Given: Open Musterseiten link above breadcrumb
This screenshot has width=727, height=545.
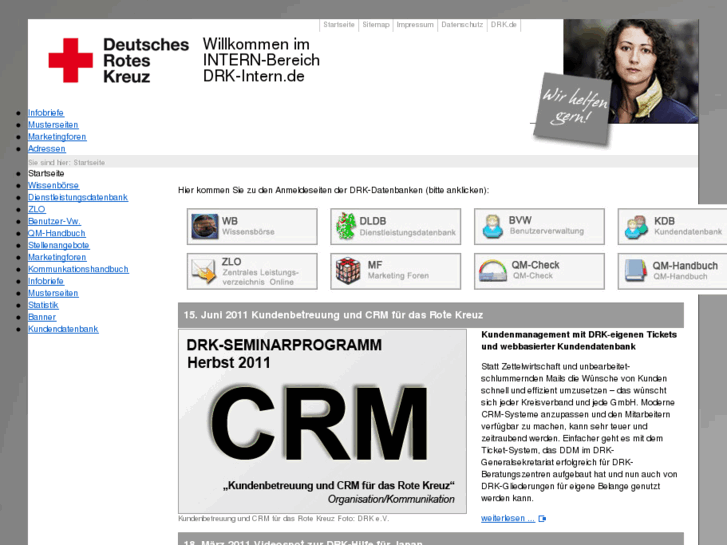Looking at the screenshot, I should (53, 125).
